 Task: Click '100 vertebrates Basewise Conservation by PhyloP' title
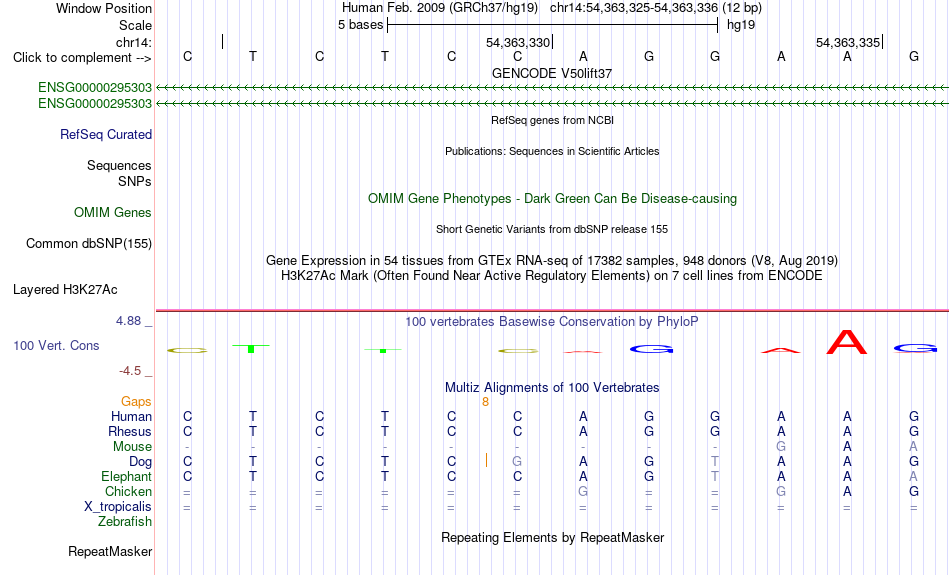pos(552,322)
